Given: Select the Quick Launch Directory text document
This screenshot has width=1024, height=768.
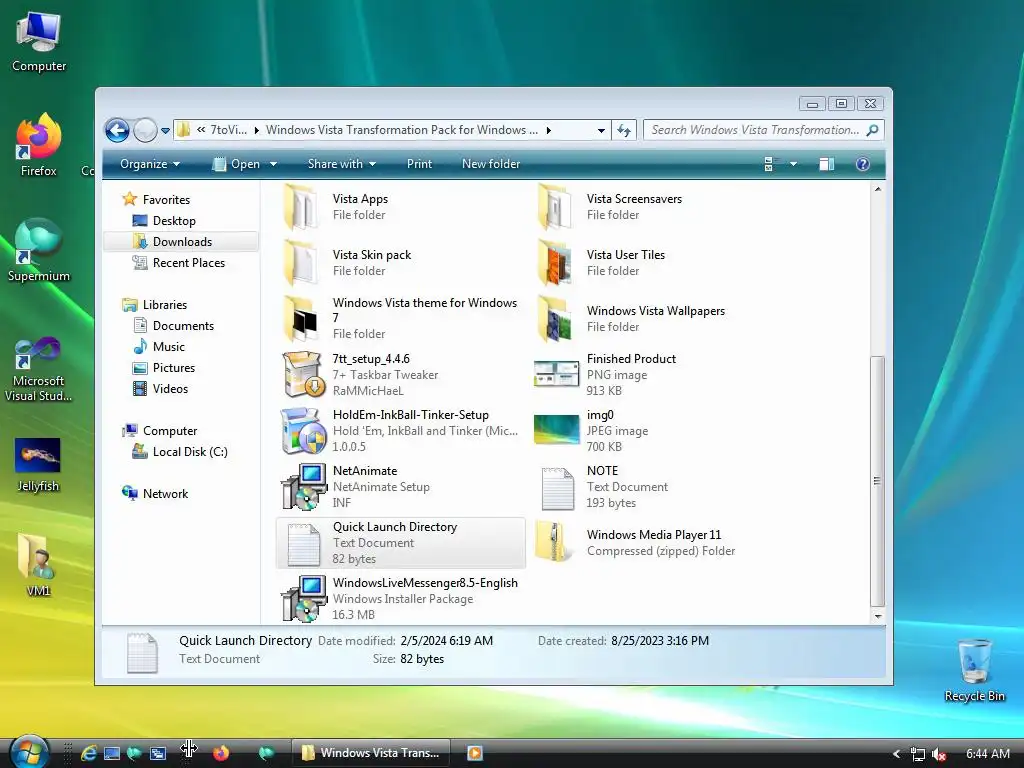Looking at the screenshot, I should (x=401, y=543).
